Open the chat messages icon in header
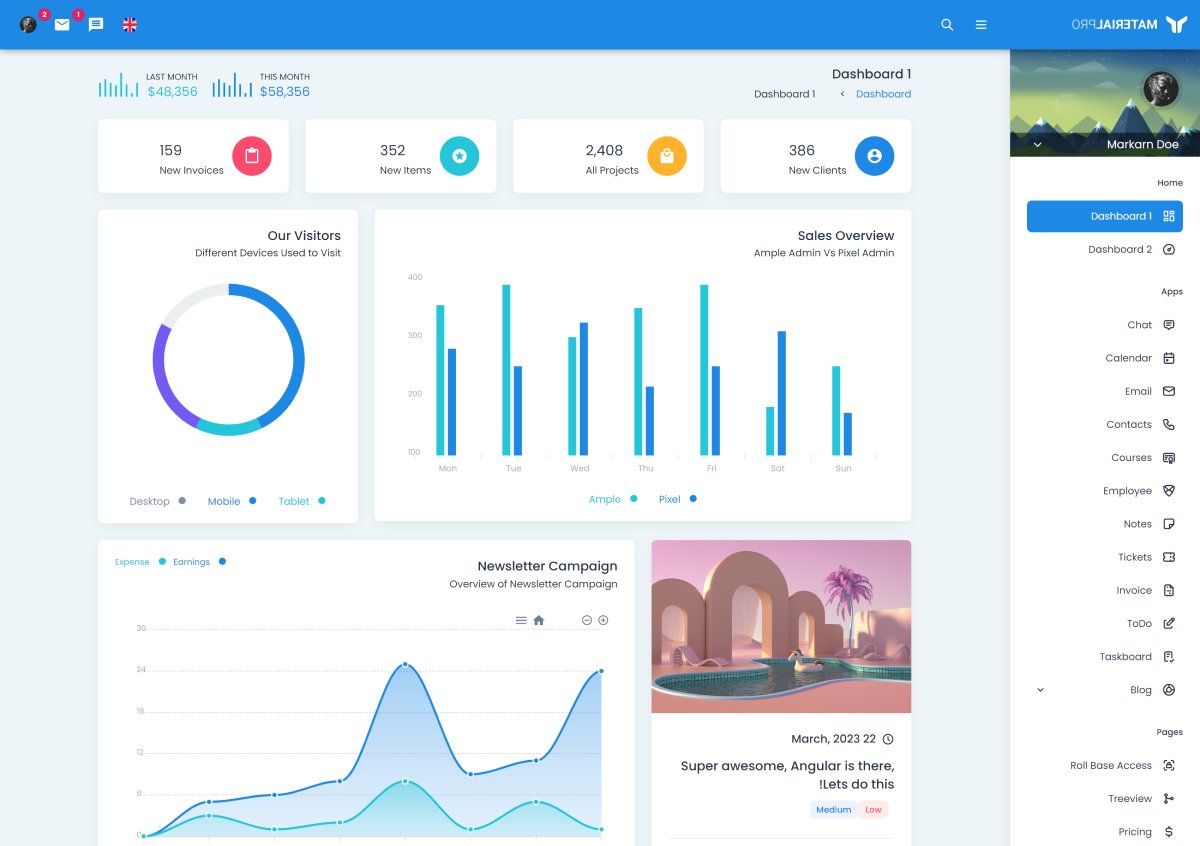 pyautogui.click(x=96, y=25)
